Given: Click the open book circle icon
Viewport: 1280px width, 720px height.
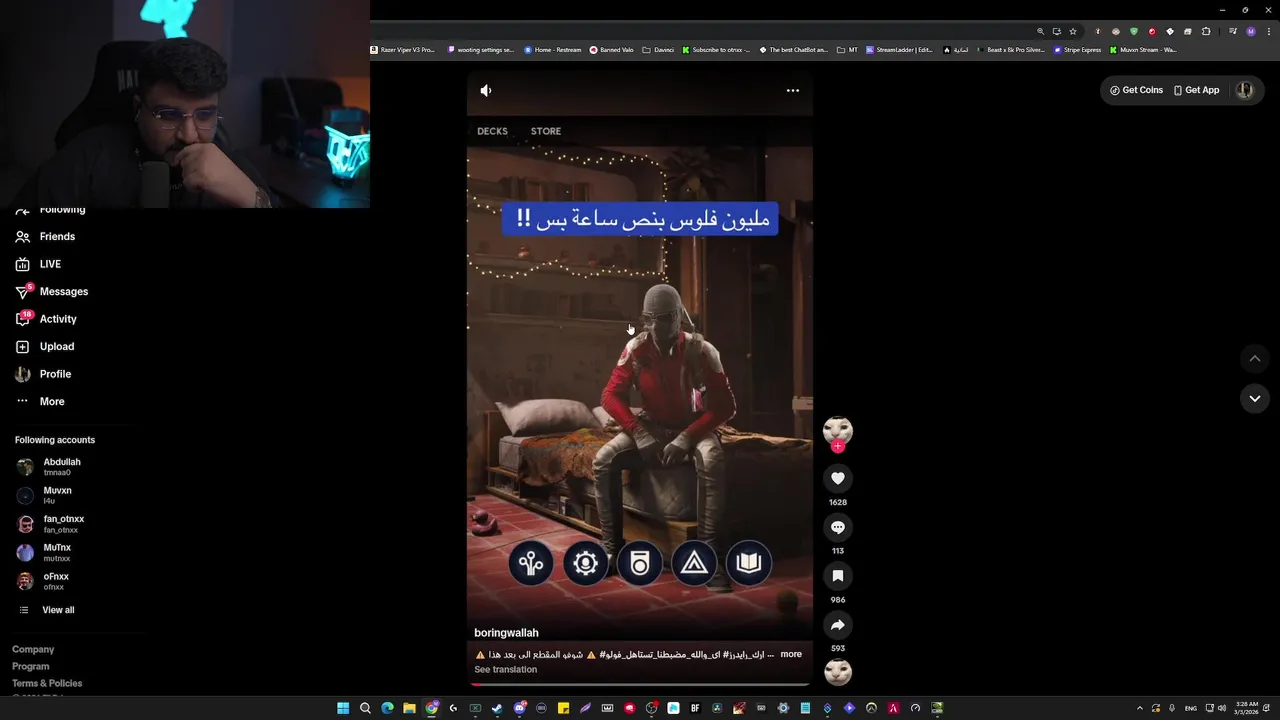Looking at the screenshot, I should point(748,563).
